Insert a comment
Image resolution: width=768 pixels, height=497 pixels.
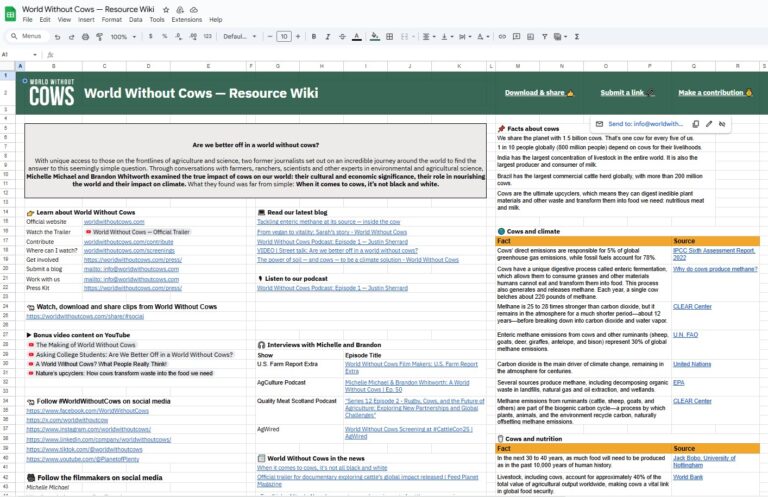point(516,37)
